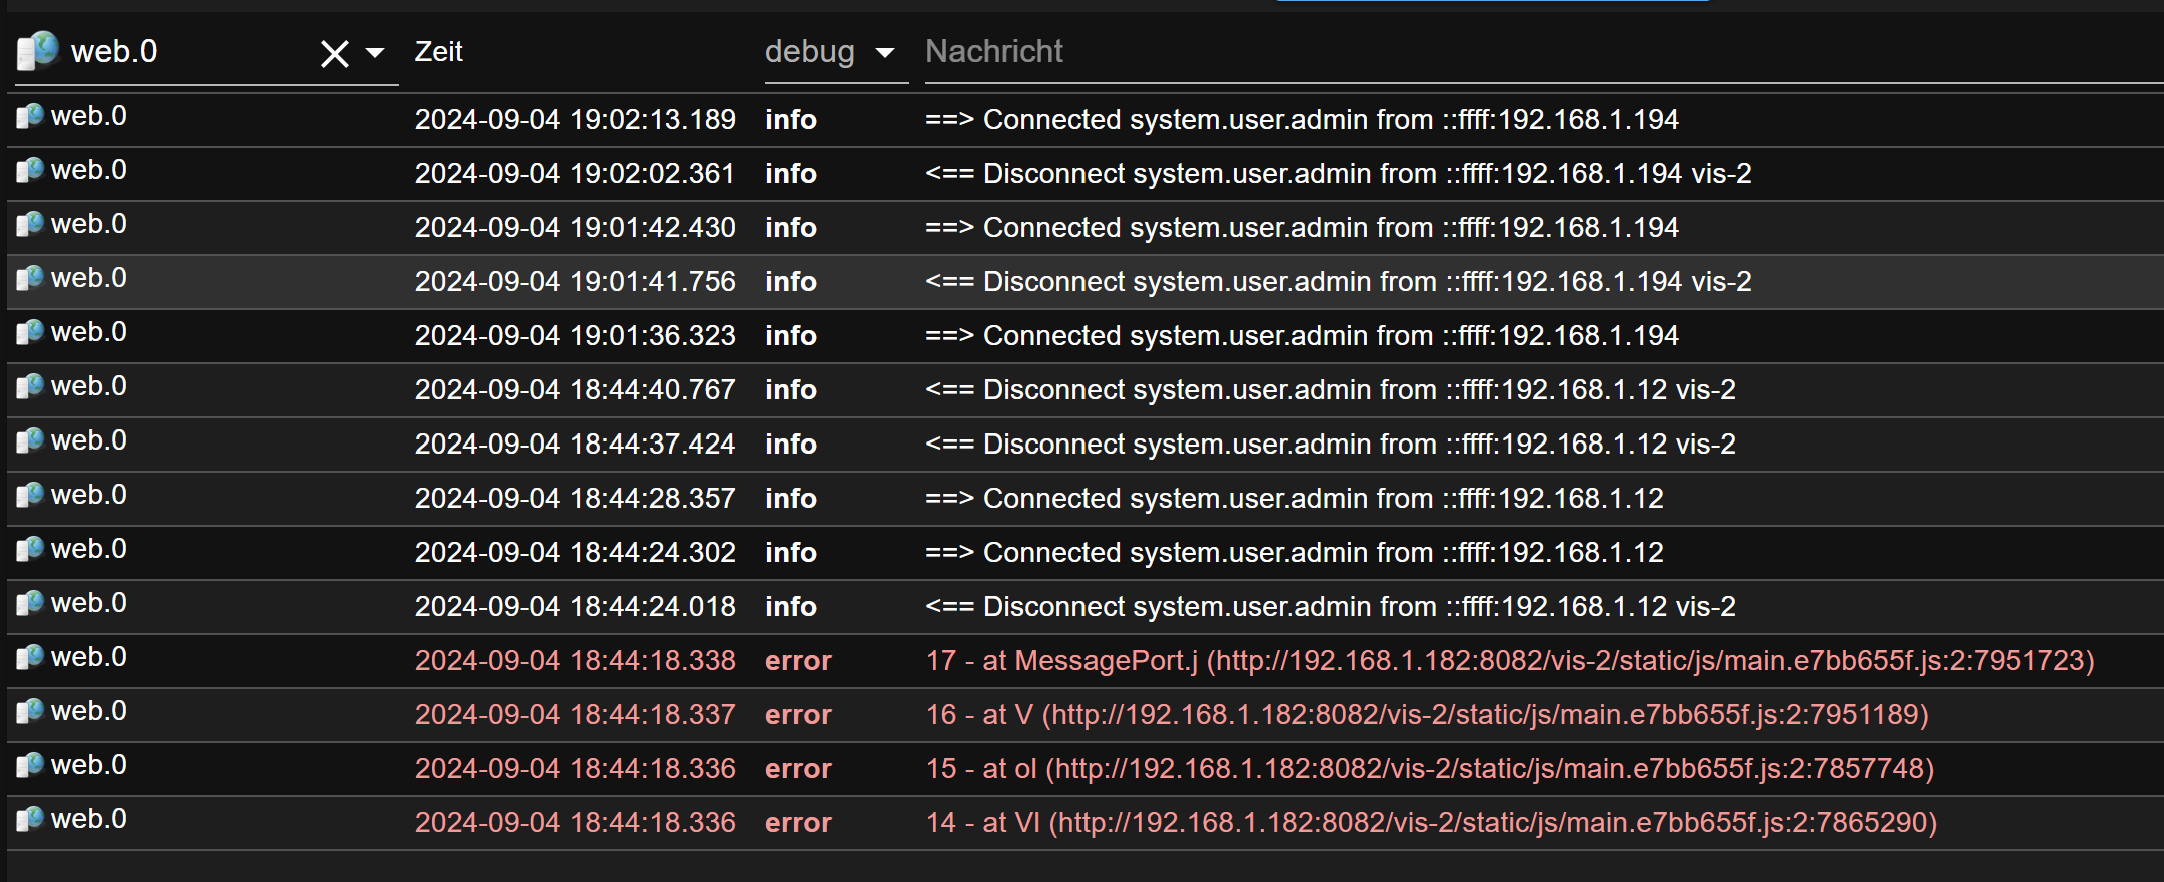Click web.0 icon on 18:44:18.338 error row

tap(30, 658)
